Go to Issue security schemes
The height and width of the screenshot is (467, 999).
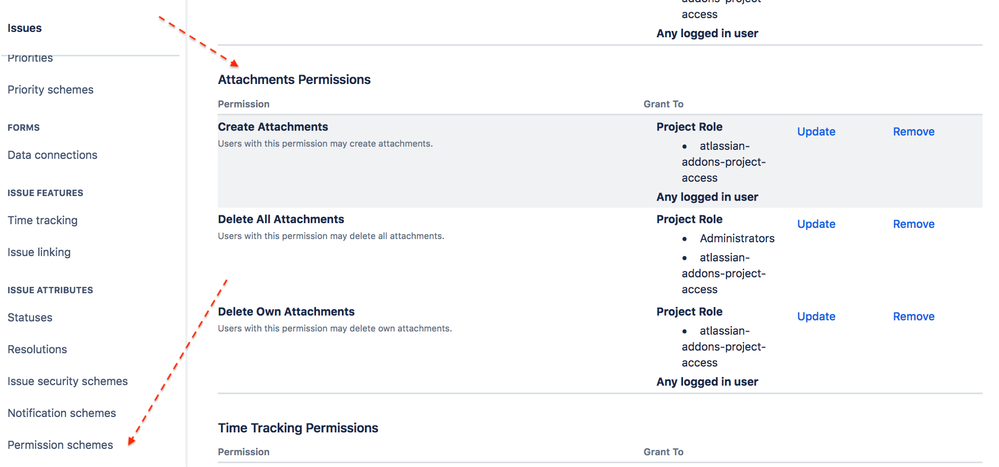click(x=68, y=381)
